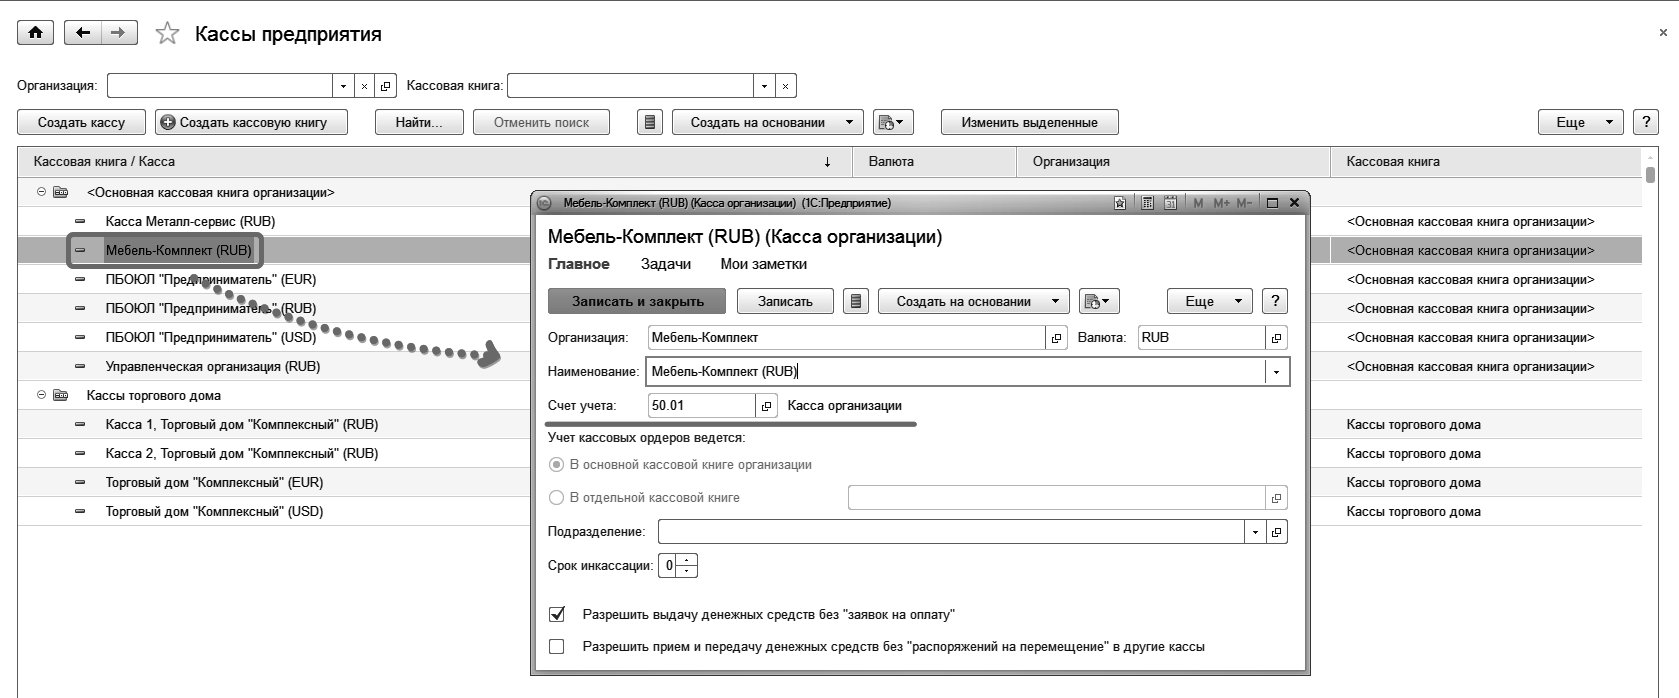The image size is (1679, 698).
Task: Collapse the Основная кассовая книга организации group
Action: [42, 192]
